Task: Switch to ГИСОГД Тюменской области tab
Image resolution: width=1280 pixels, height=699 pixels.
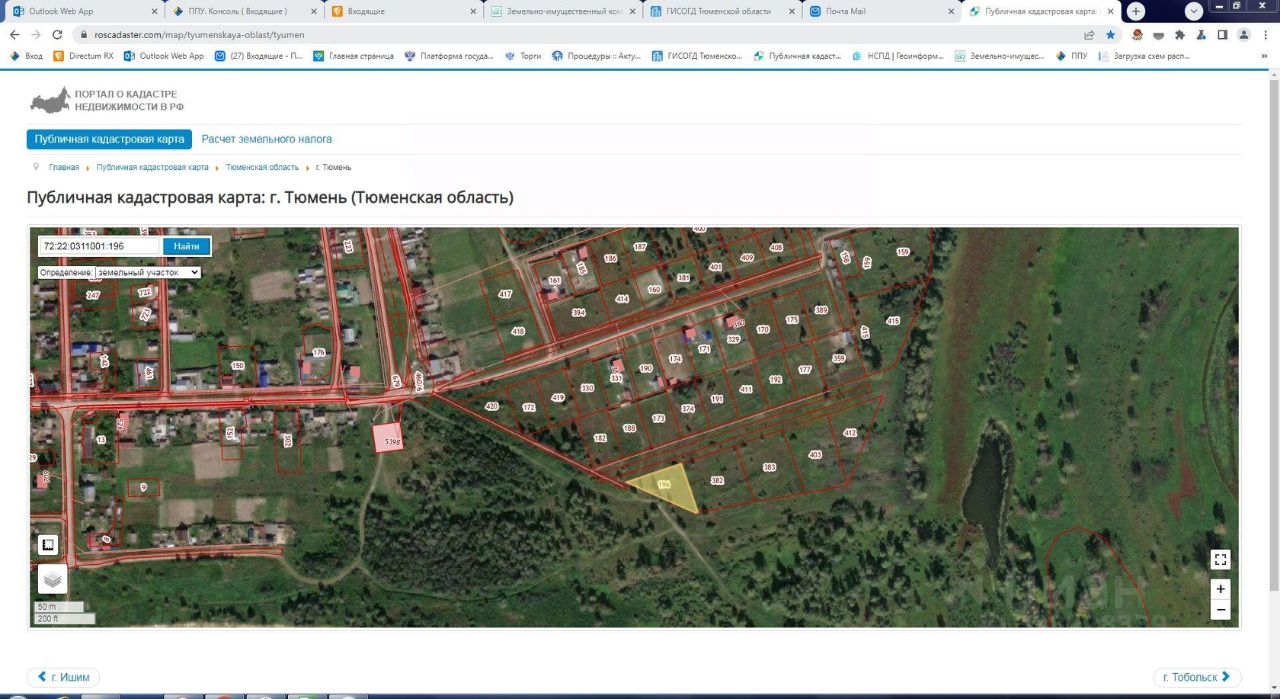Action: tap(720, 11)
